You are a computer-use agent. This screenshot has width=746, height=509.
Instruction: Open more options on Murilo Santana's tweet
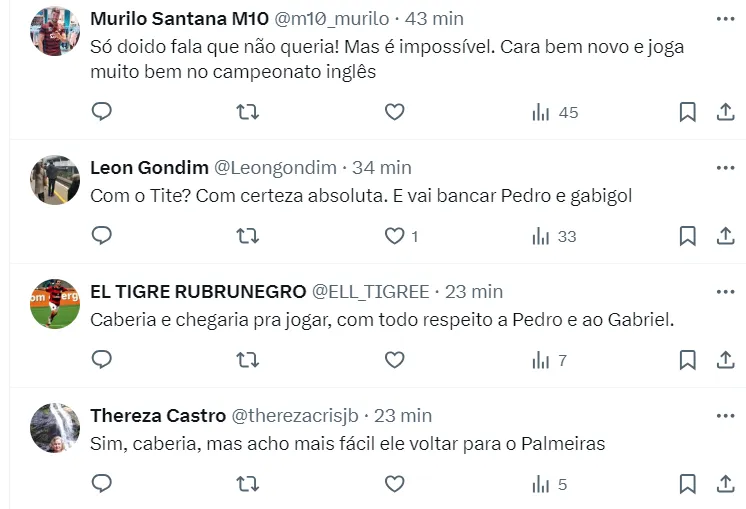(725, 19)
